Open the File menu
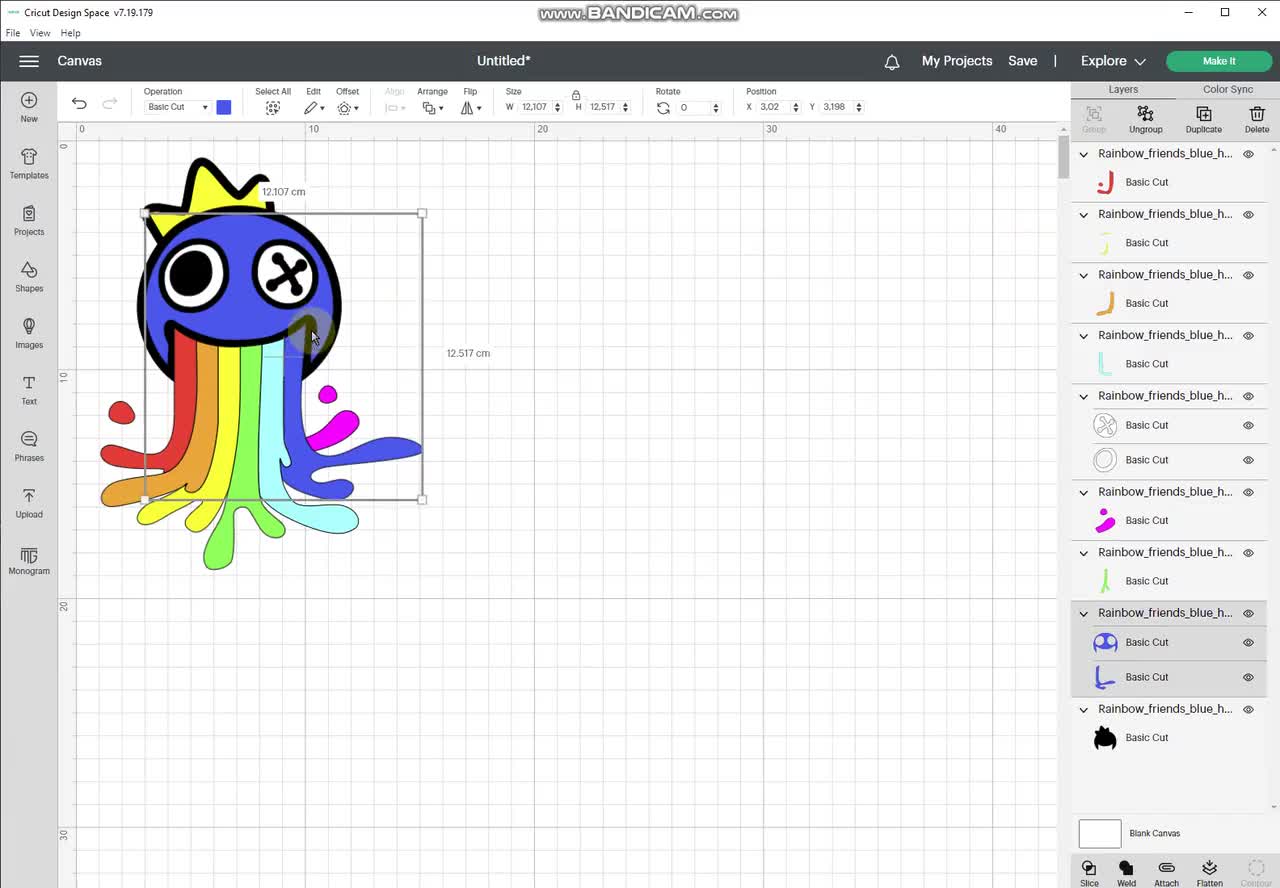Image resolution: width=1280 pixels, height=888 pixels. (x=13, y=33)
